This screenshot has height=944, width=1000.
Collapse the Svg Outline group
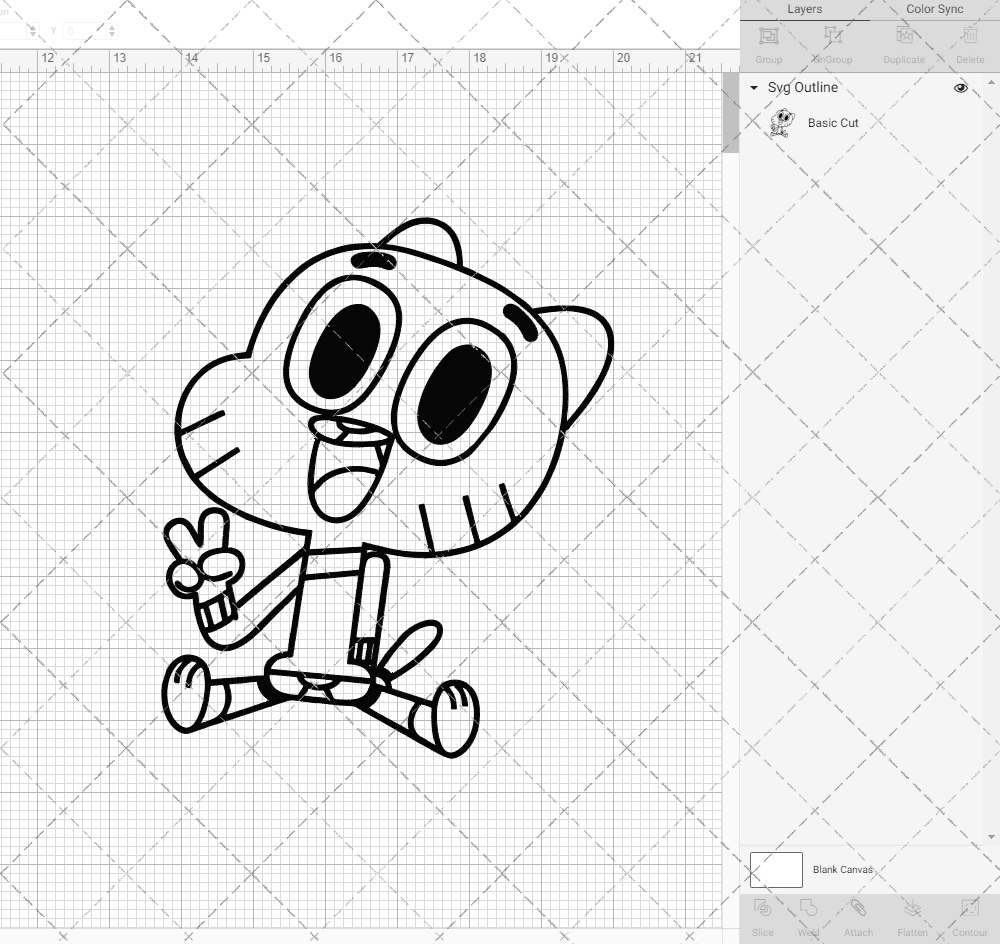pyautogui.click(x=753, y=88)
